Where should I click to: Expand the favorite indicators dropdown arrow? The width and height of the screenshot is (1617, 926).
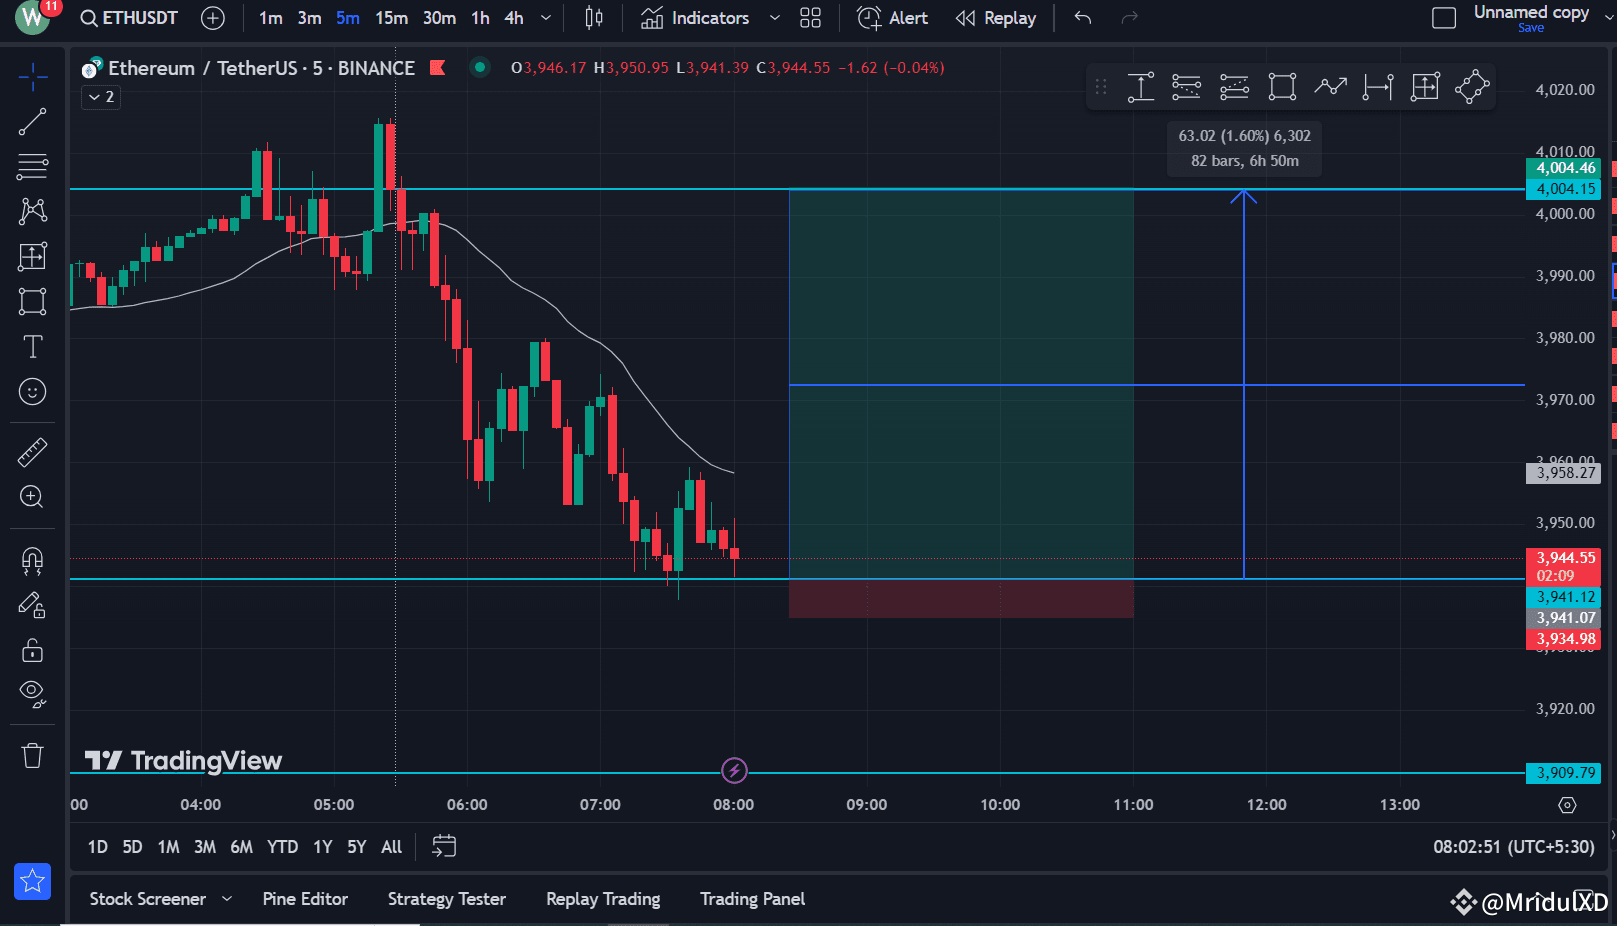point(774,18)
